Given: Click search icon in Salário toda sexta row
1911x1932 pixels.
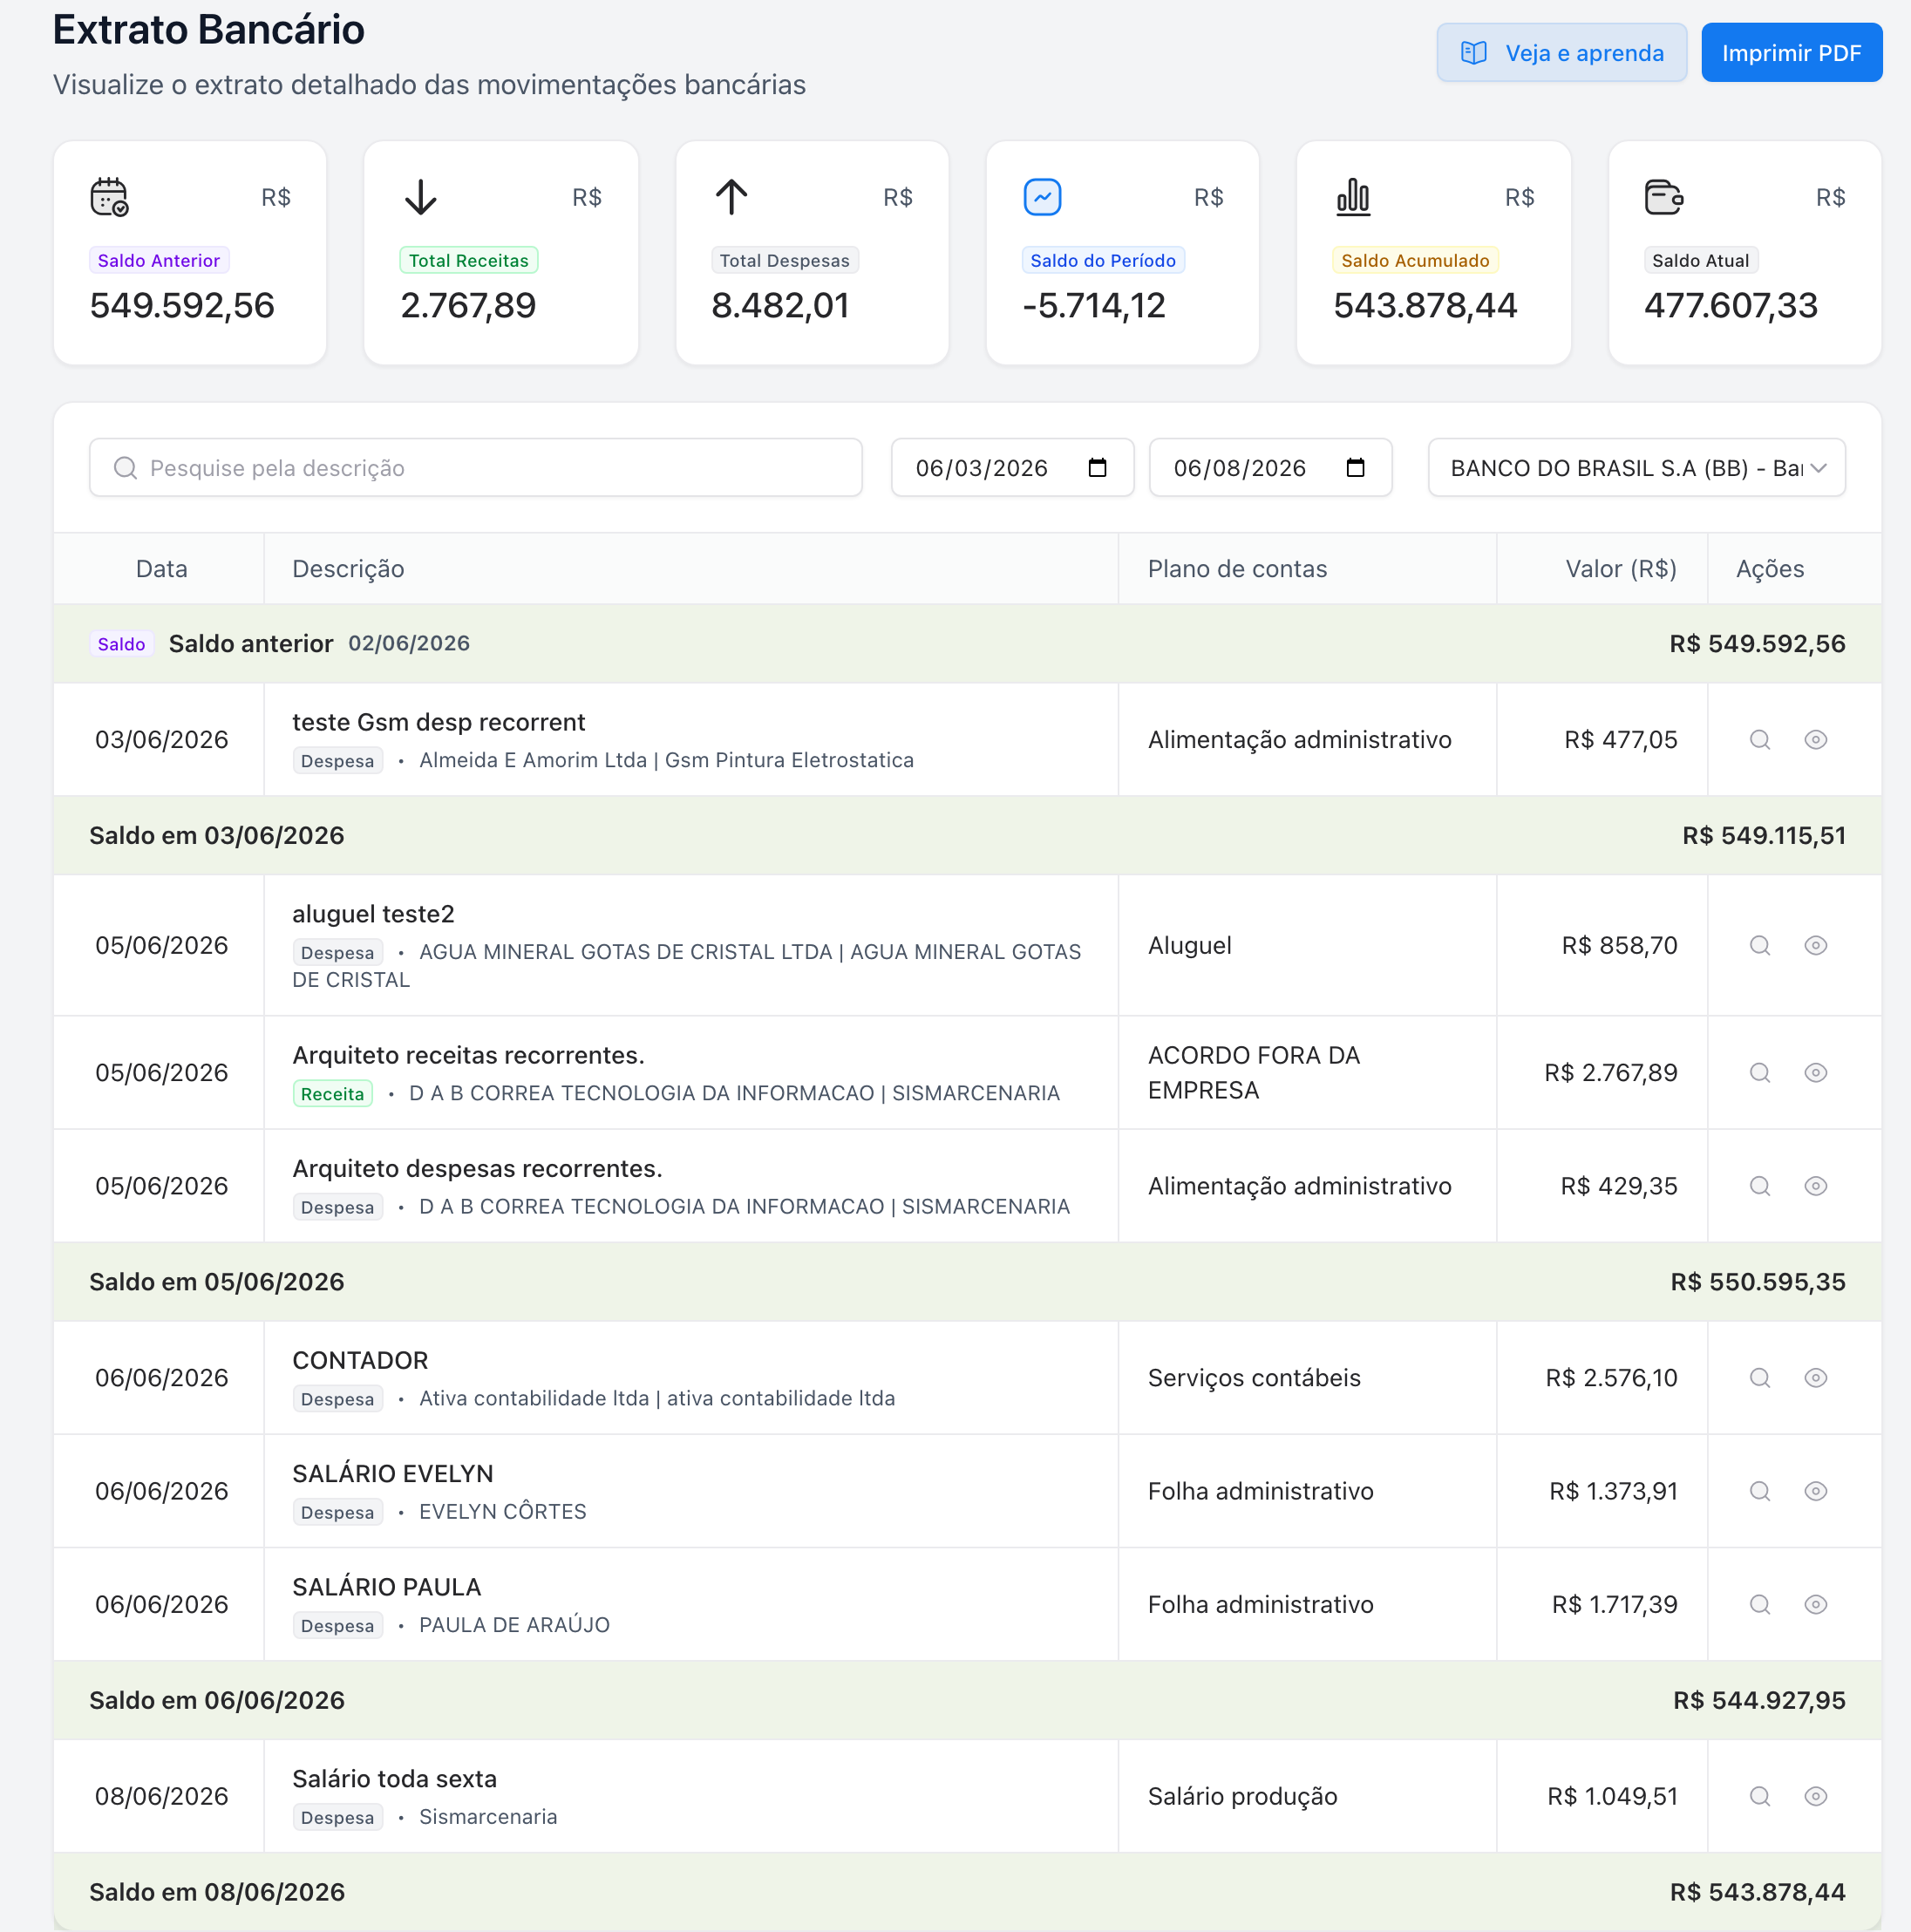Looking at the screenshot, I should tap(1760, 1796).
